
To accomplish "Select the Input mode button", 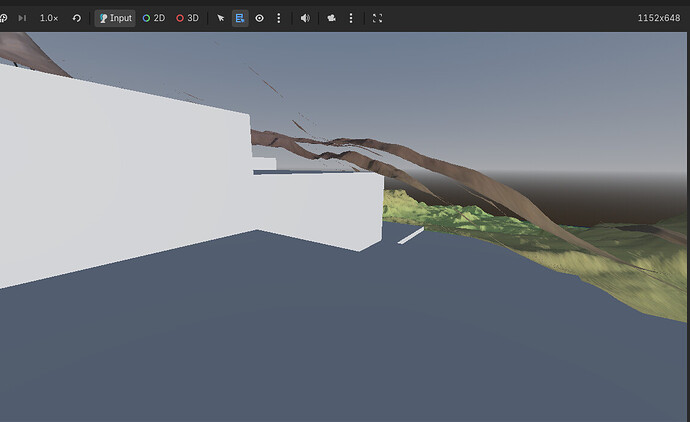I will click(115, 18).
